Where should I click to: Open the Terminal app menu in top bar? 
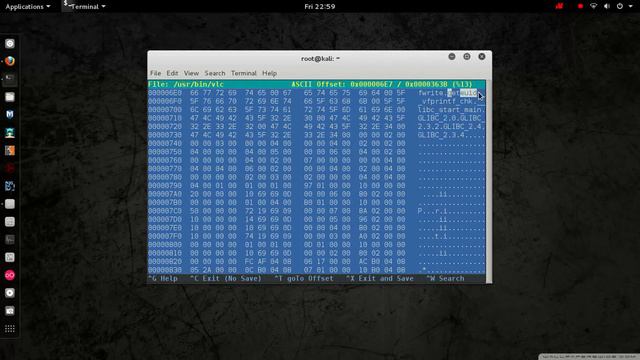point(84,7)
